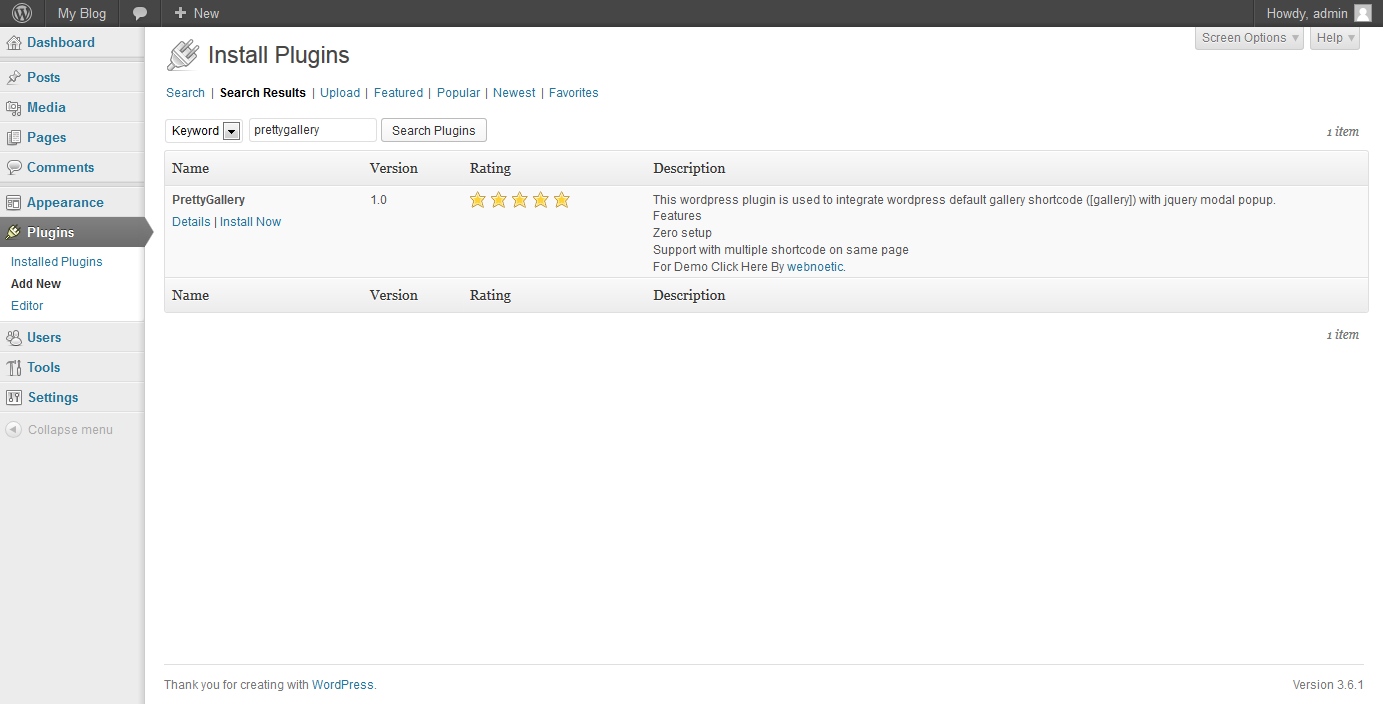1383x704 pixels.
Task: Expand the Help panel
Action: pos(1334,38)
